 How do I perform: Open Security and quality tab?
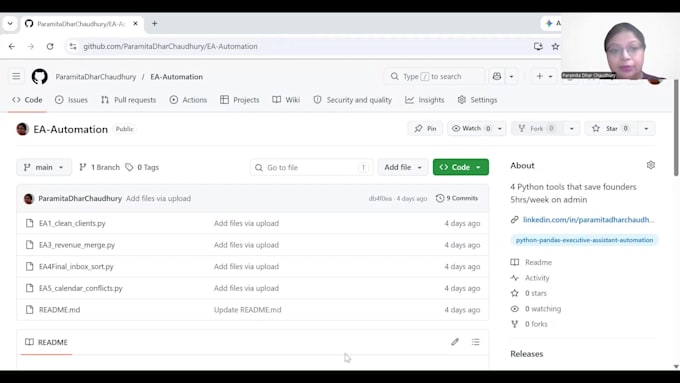353,100
